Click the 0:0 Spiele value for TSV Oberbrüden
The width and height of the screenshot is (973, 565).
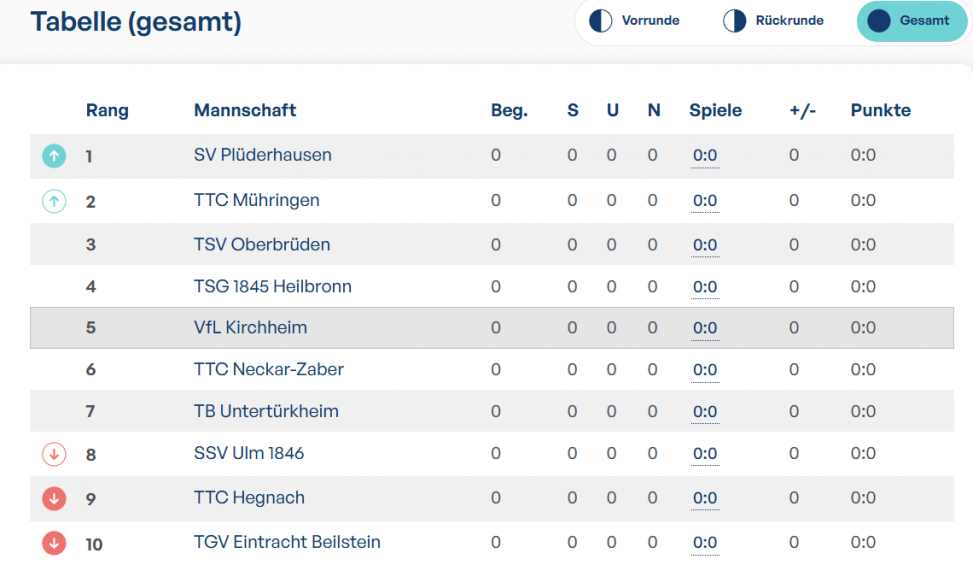(x=705, y=245)
